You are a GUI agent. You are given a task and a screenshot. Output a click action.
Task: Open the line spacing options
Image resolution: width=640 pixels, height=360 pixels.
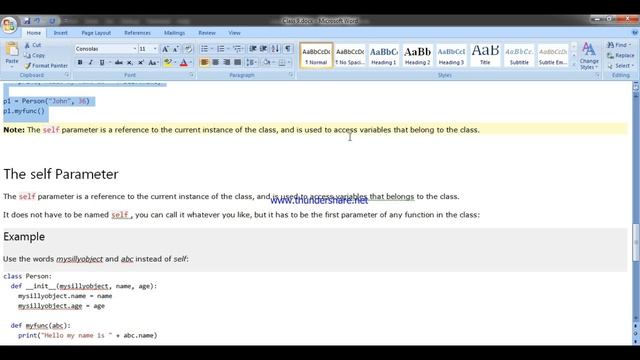click(x=251, y=62)
